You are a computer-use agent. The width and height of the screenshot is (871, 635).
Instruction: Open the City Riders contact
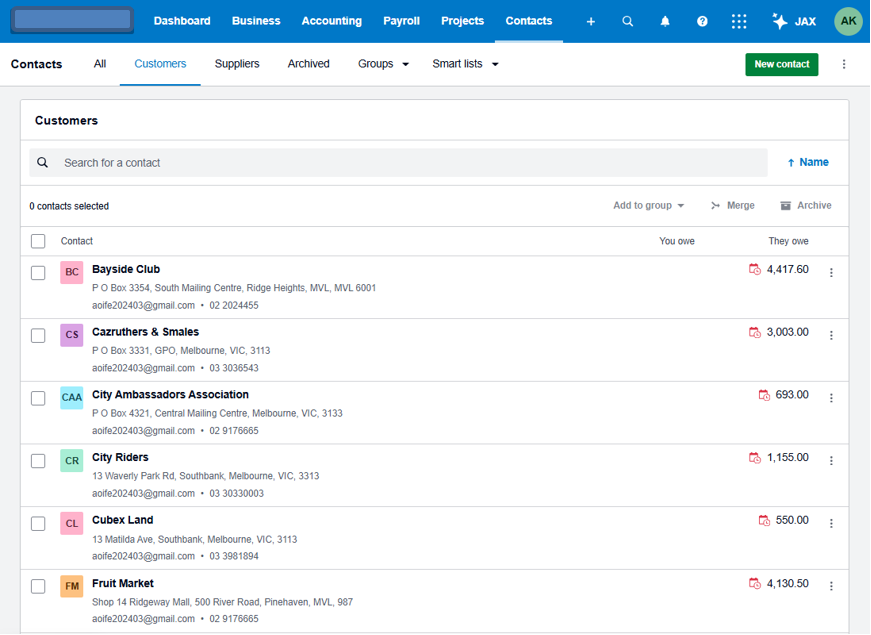[x=120, y=458]
